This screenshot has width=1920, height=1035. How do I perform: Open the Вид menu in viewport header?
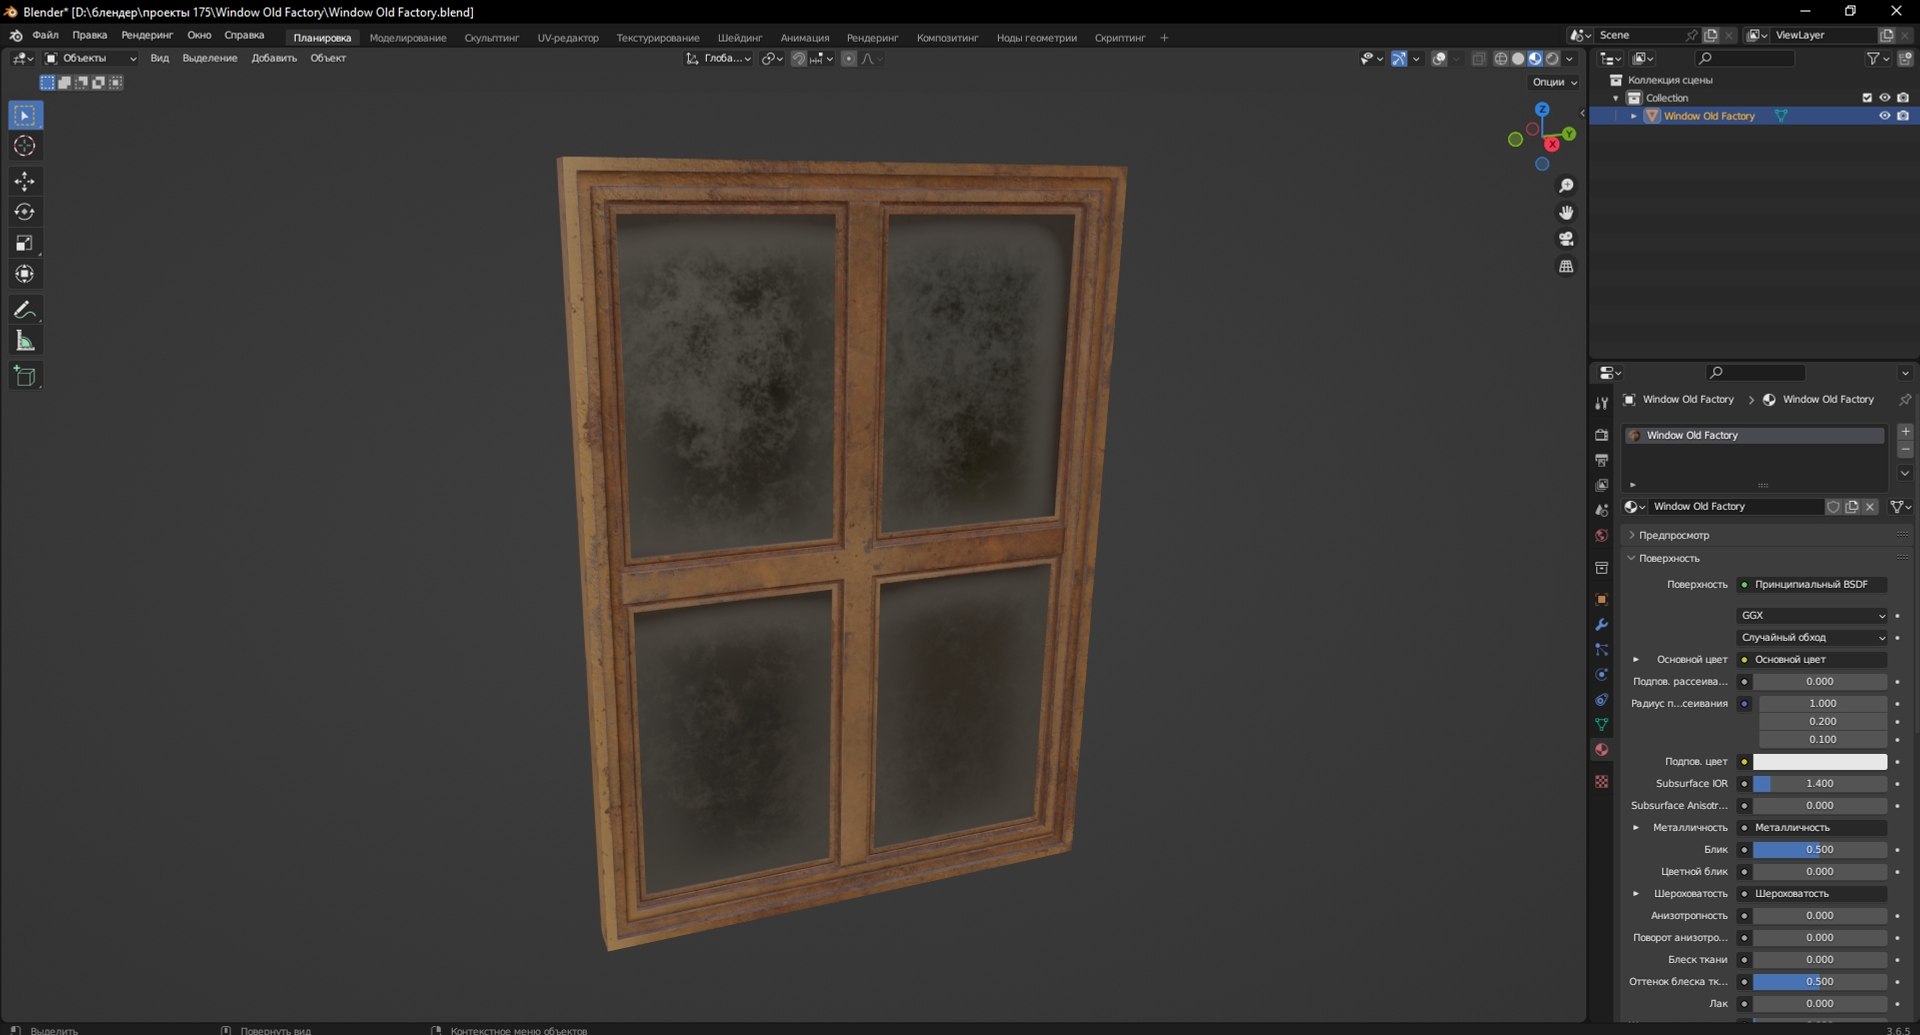point(160,59)
